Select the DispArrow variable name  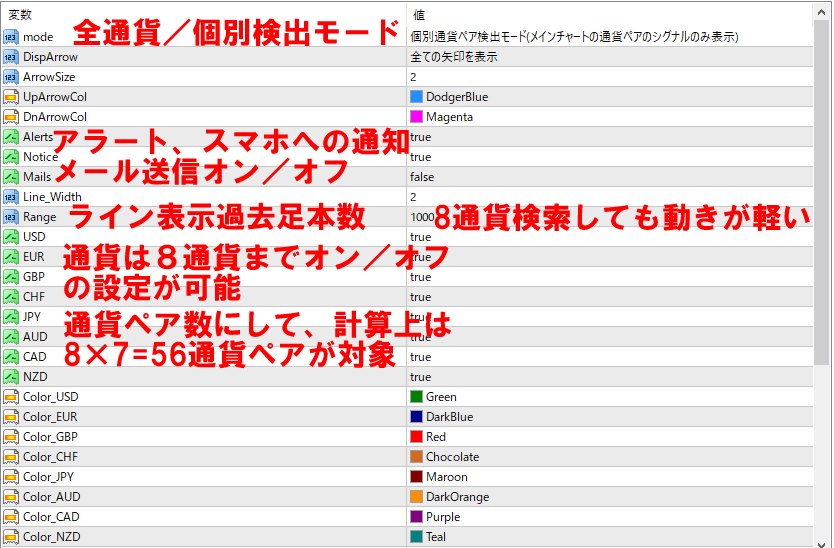pyautogui.click(x=50, y=57)
